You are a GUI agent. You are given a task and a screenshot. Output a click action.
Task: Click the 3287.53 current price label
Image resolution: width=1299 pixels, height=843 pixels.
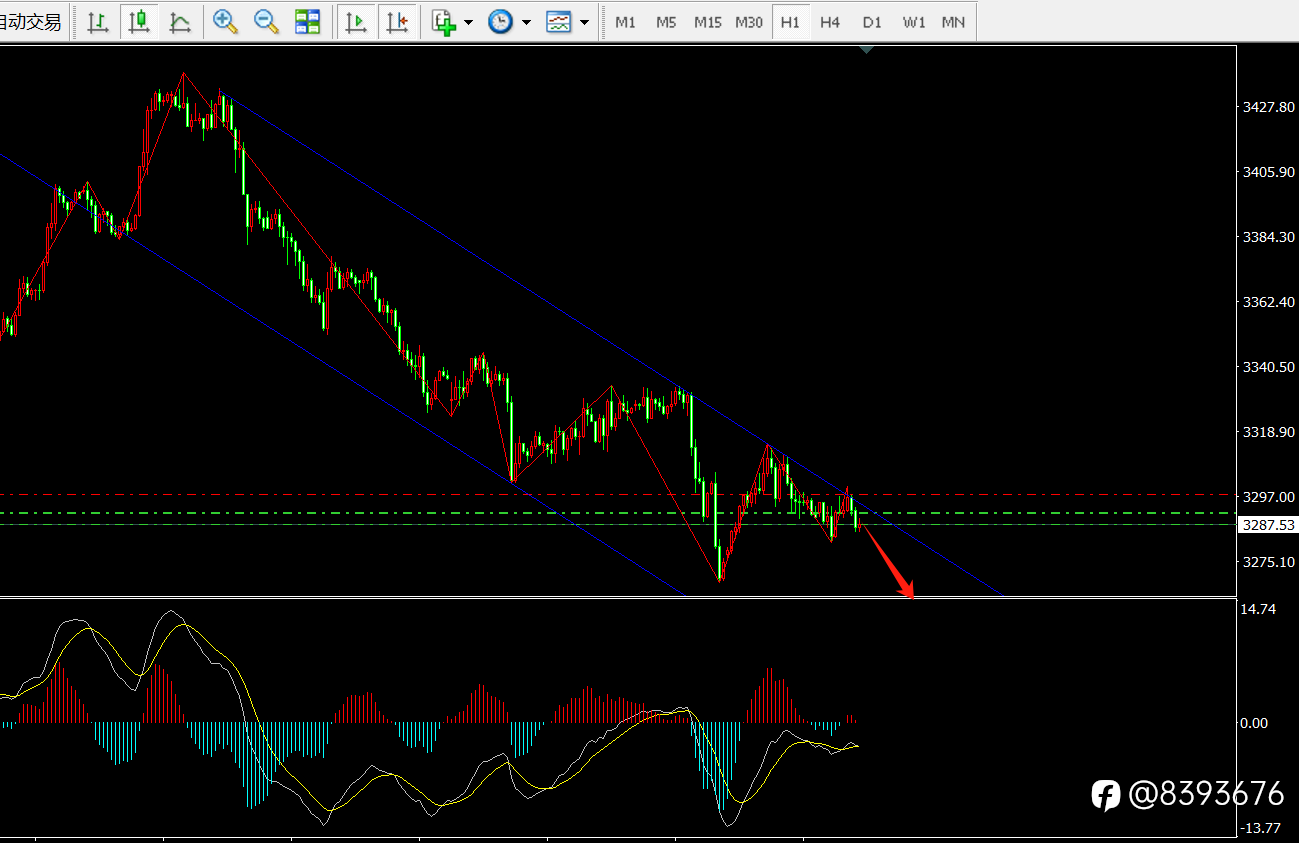(x=1267, y=525)
